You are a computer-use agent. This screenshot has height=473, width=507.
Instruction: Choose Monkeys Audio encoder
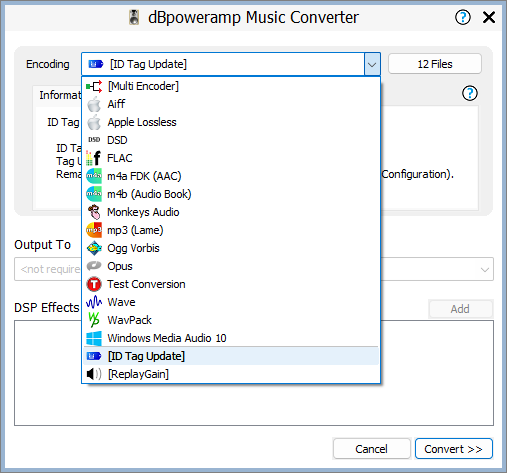point(231,212)
